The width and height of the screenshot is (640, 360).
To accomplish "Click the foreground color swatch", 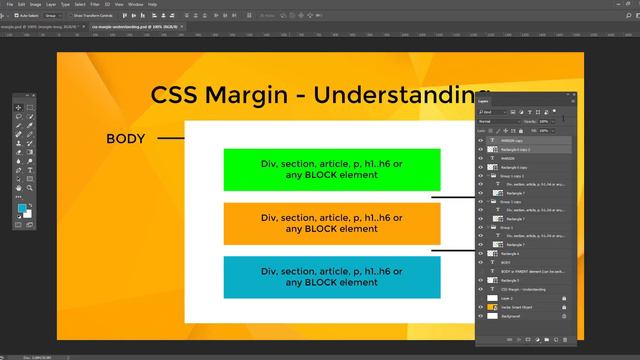I will 22,208.
